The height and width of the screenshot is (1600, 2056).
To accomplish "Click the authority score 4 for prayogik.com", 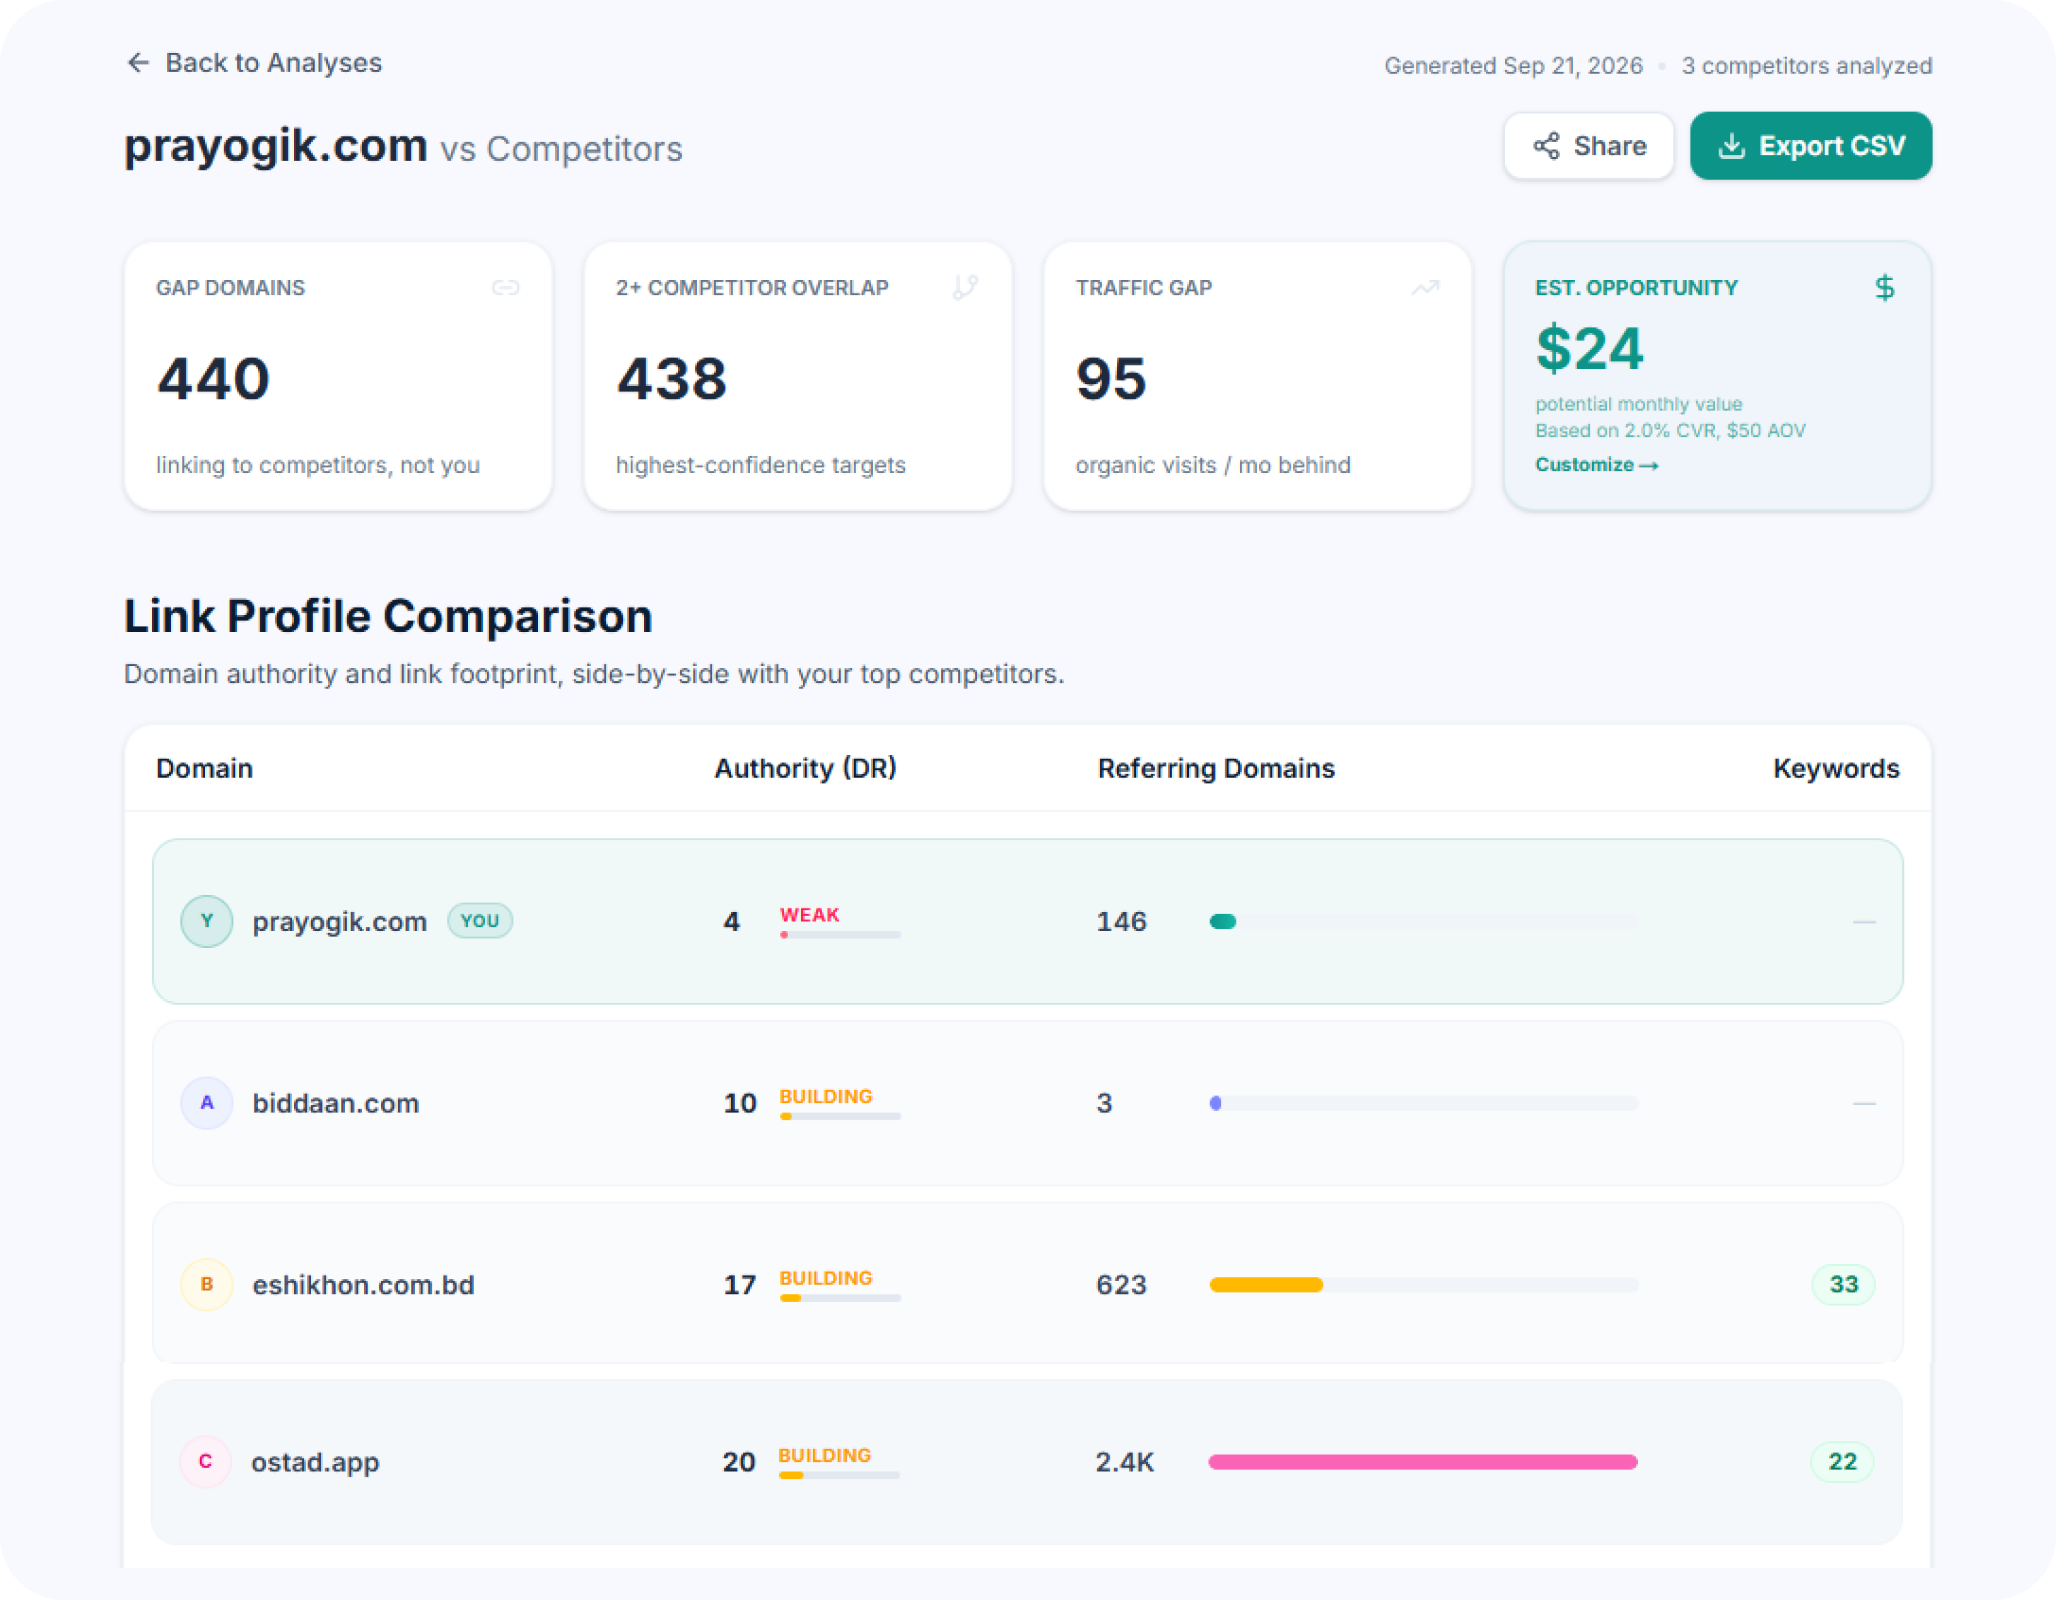I will [x=732, y=921].
